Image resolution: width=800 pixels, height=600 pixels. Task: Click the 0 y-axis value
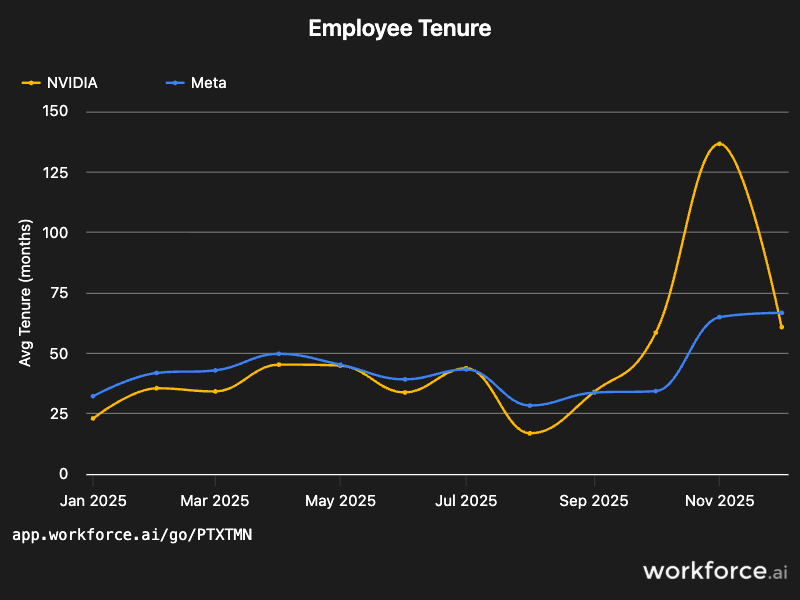[x=63, y=474]
